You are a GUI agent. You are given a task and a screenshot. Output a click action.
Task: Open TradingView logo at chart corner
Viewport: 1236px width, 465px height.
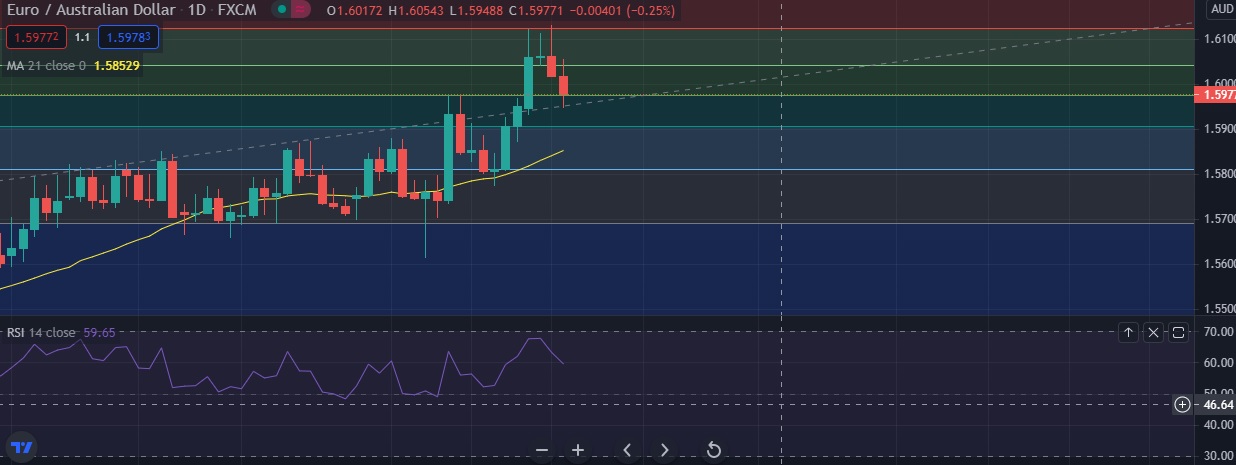(22, 446)
